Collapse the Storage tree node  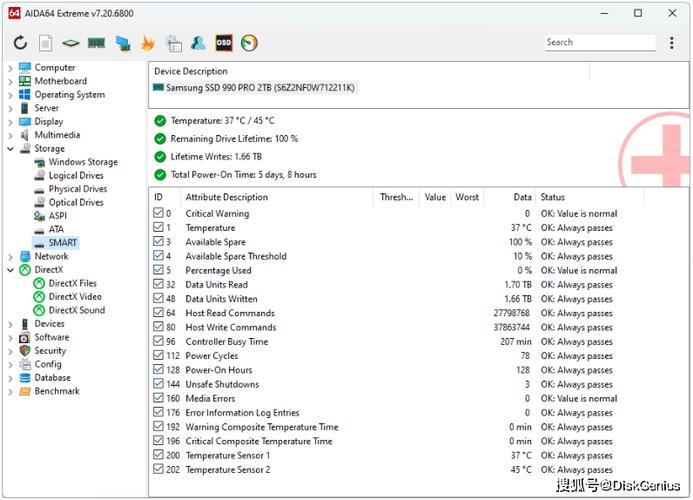coord(10,149)
